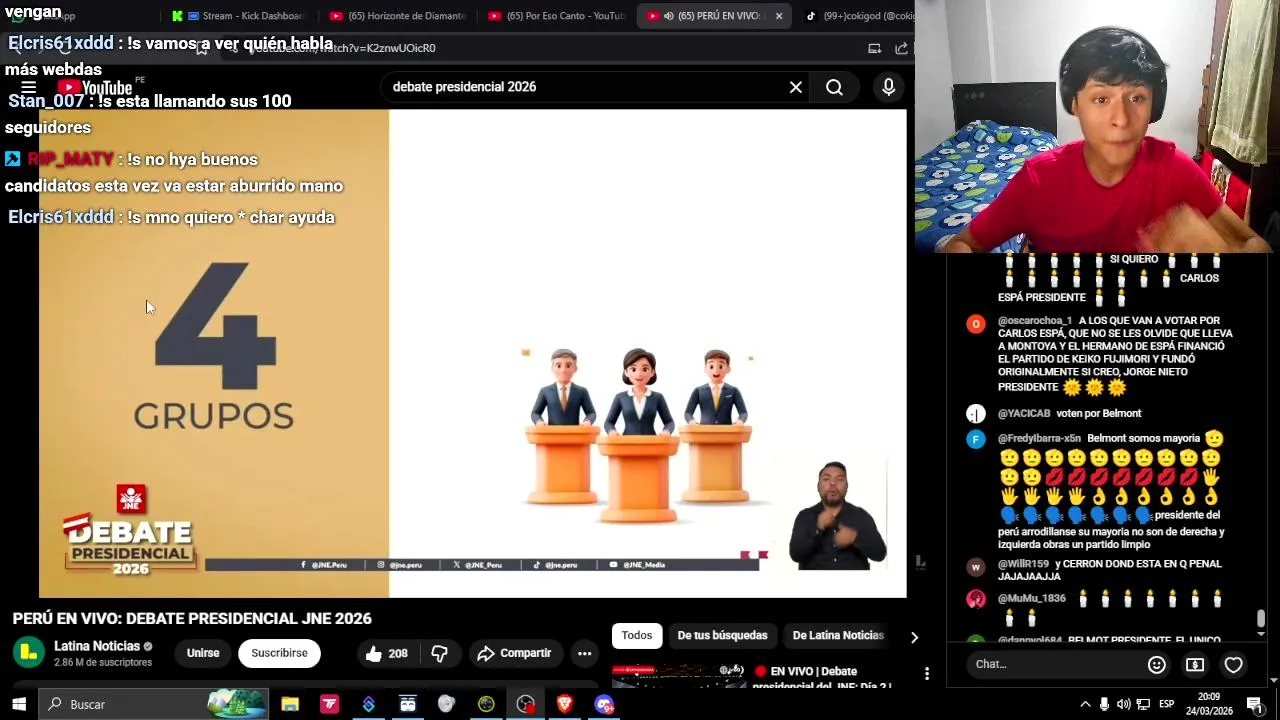Click the YouTube search magnifier button
This screenshot has width=1280, height=720.
(x=834, y=87)
